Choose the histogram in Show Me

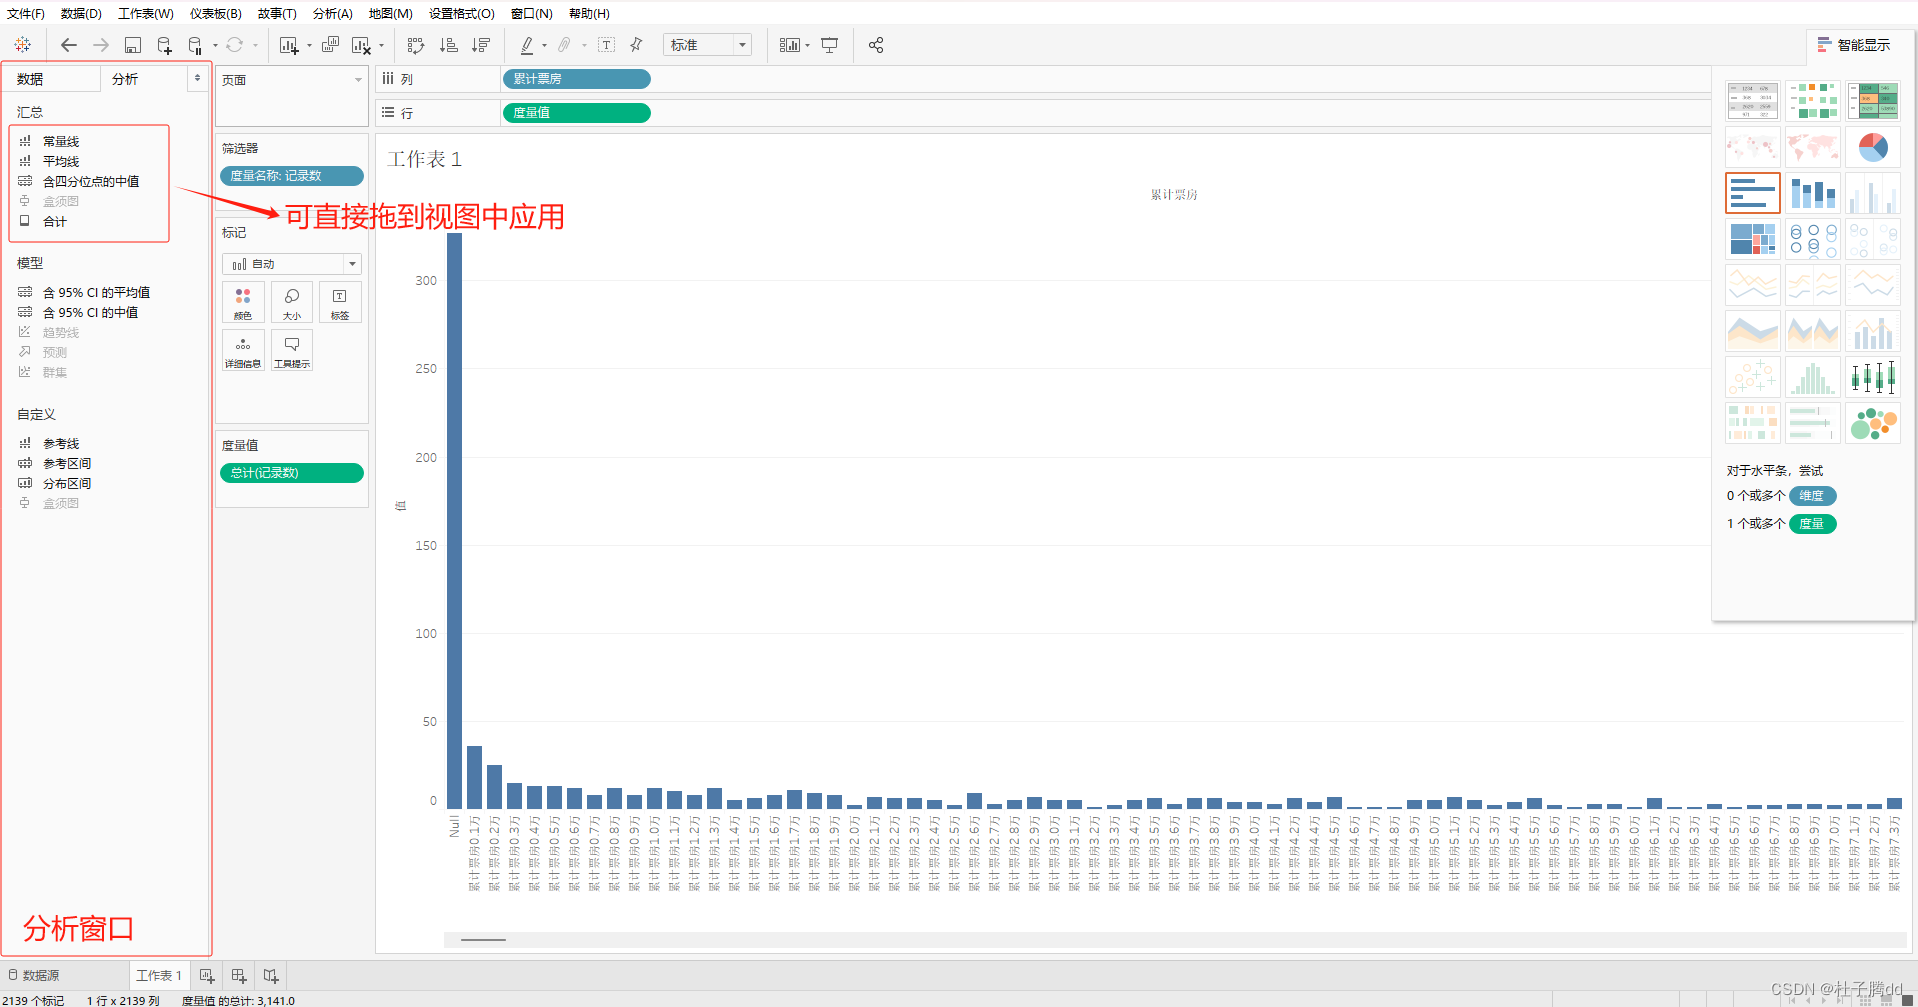[1812, 377]
